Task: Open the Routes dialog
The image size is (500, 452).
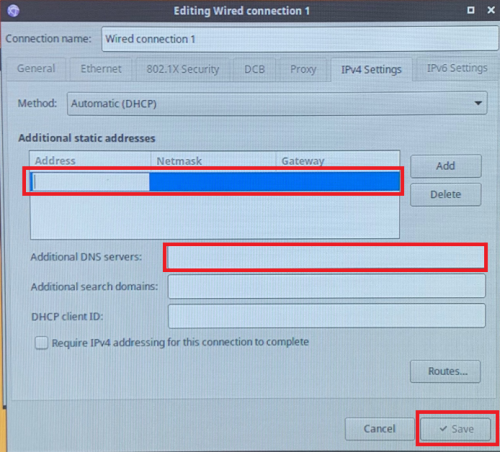Action: coord(446,371)
